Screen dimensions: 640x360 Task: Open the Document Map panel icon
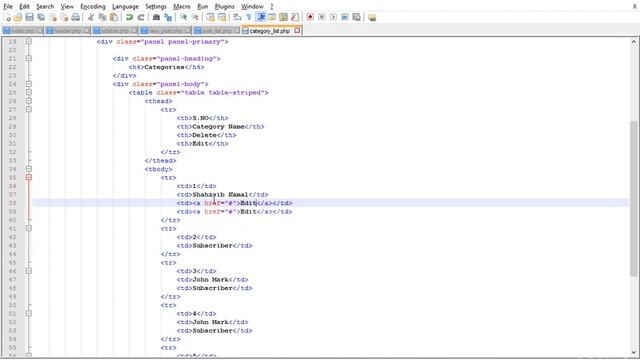coord(283,17)
